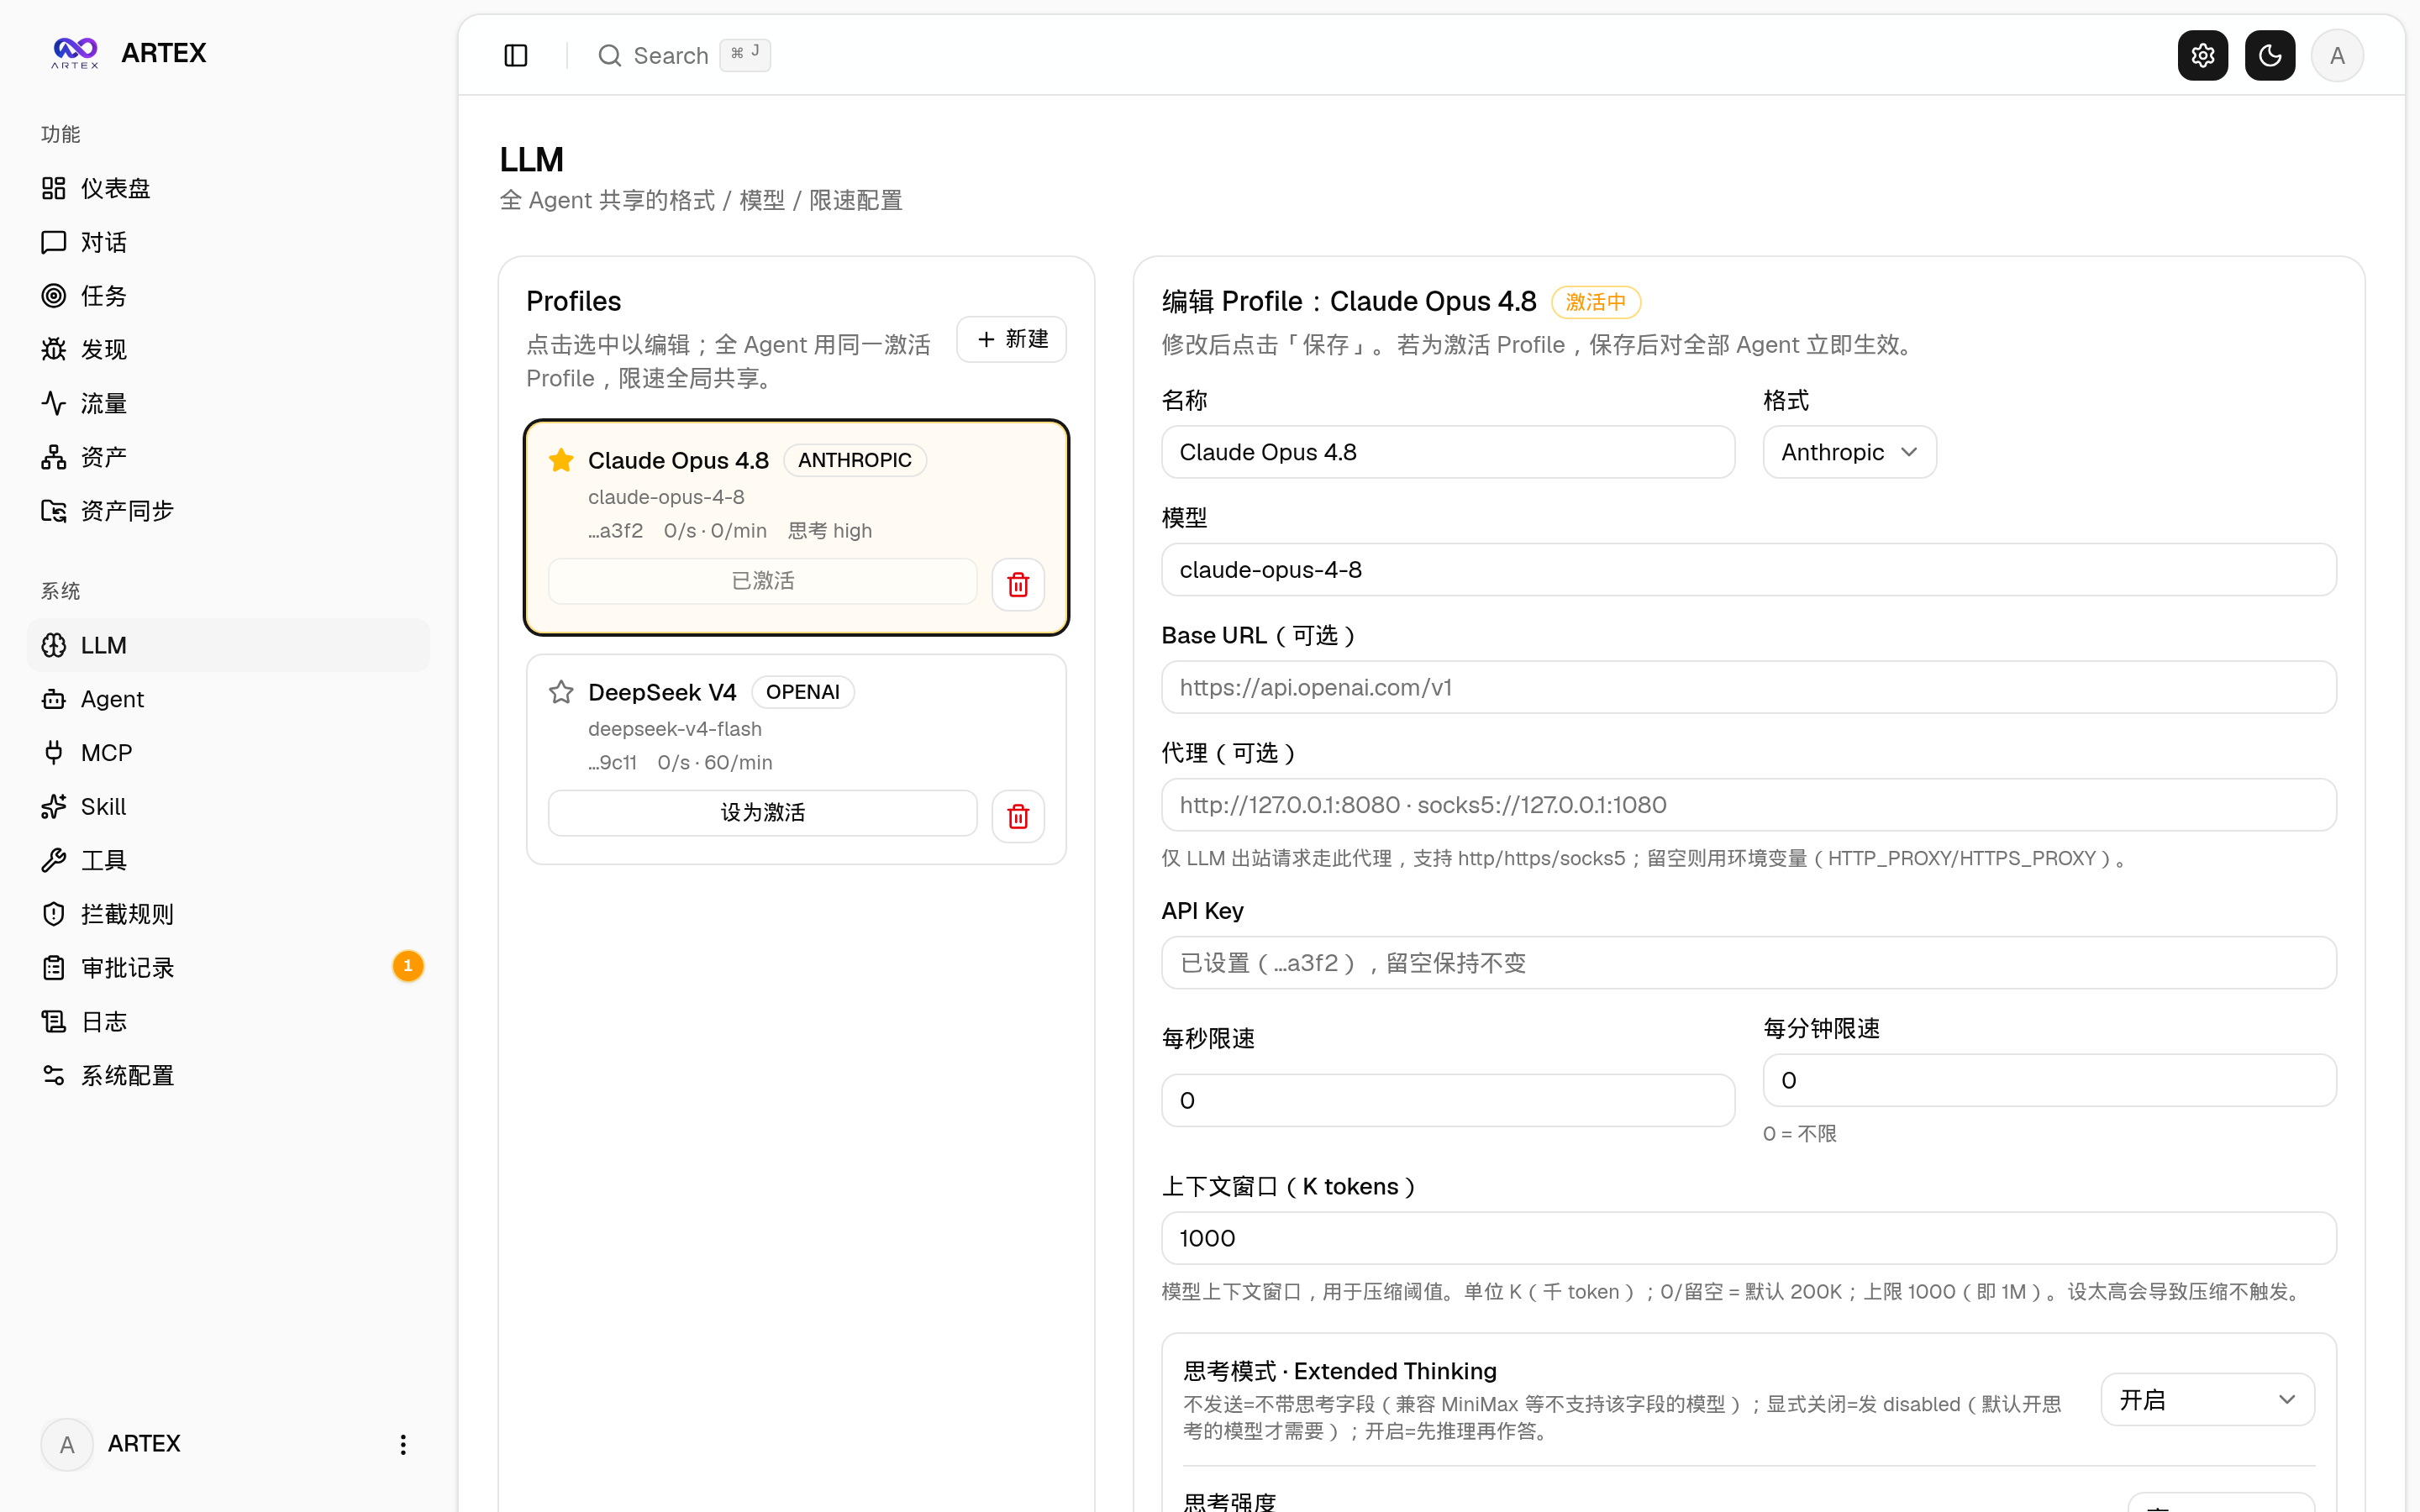
Task: Click the OPENAI tag on DeepSeek profile
Action: point(803,692)
